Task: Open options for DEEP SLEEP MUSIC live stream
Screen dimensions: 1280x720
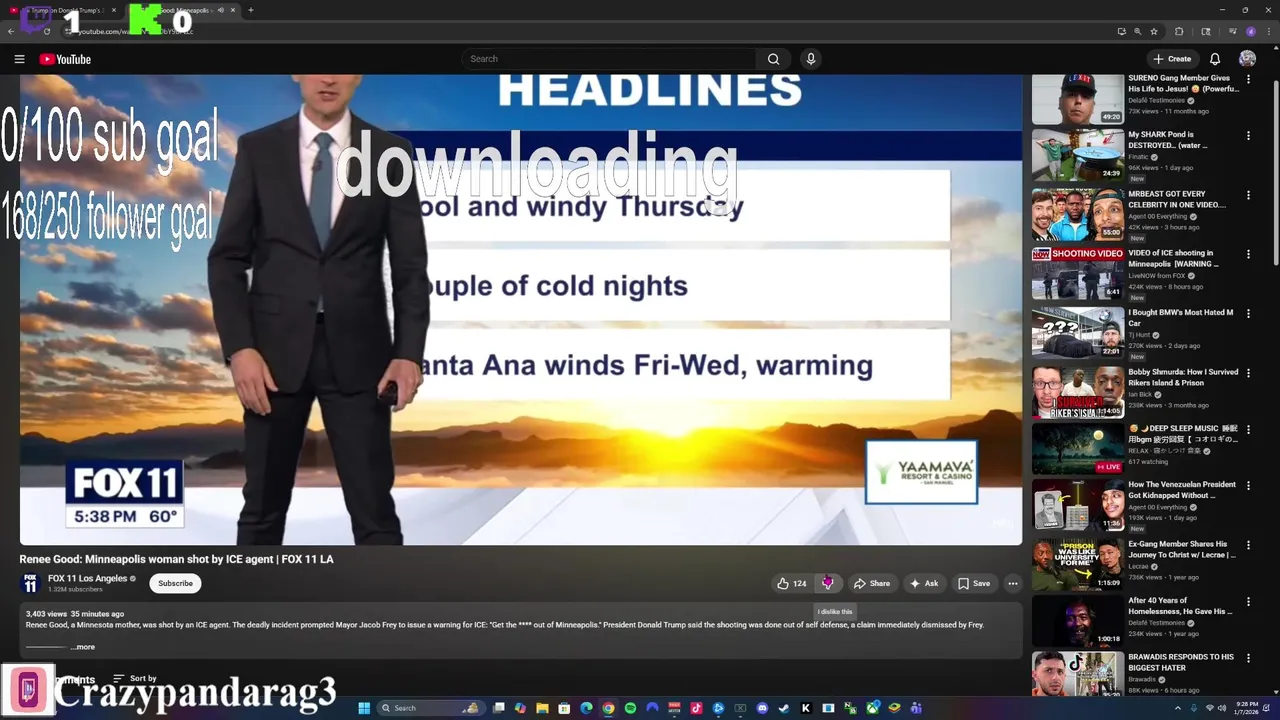Action: point(1248,429)
